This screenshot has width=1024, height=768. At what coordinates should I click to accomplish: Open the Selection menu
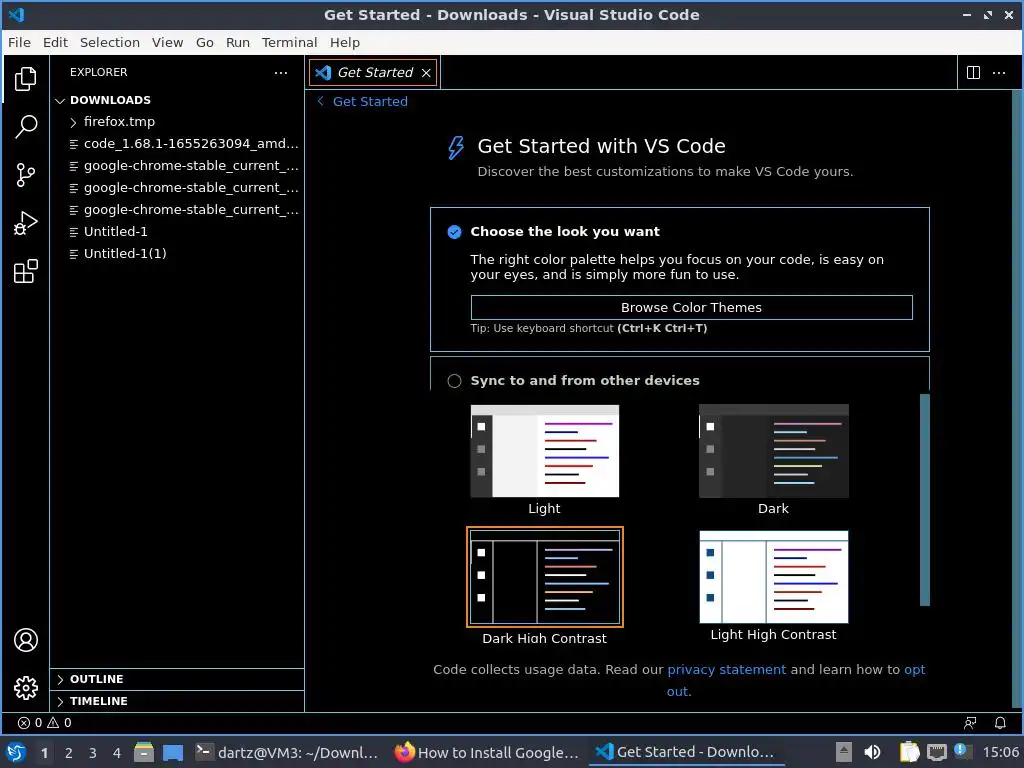click(x=110, y=42)
